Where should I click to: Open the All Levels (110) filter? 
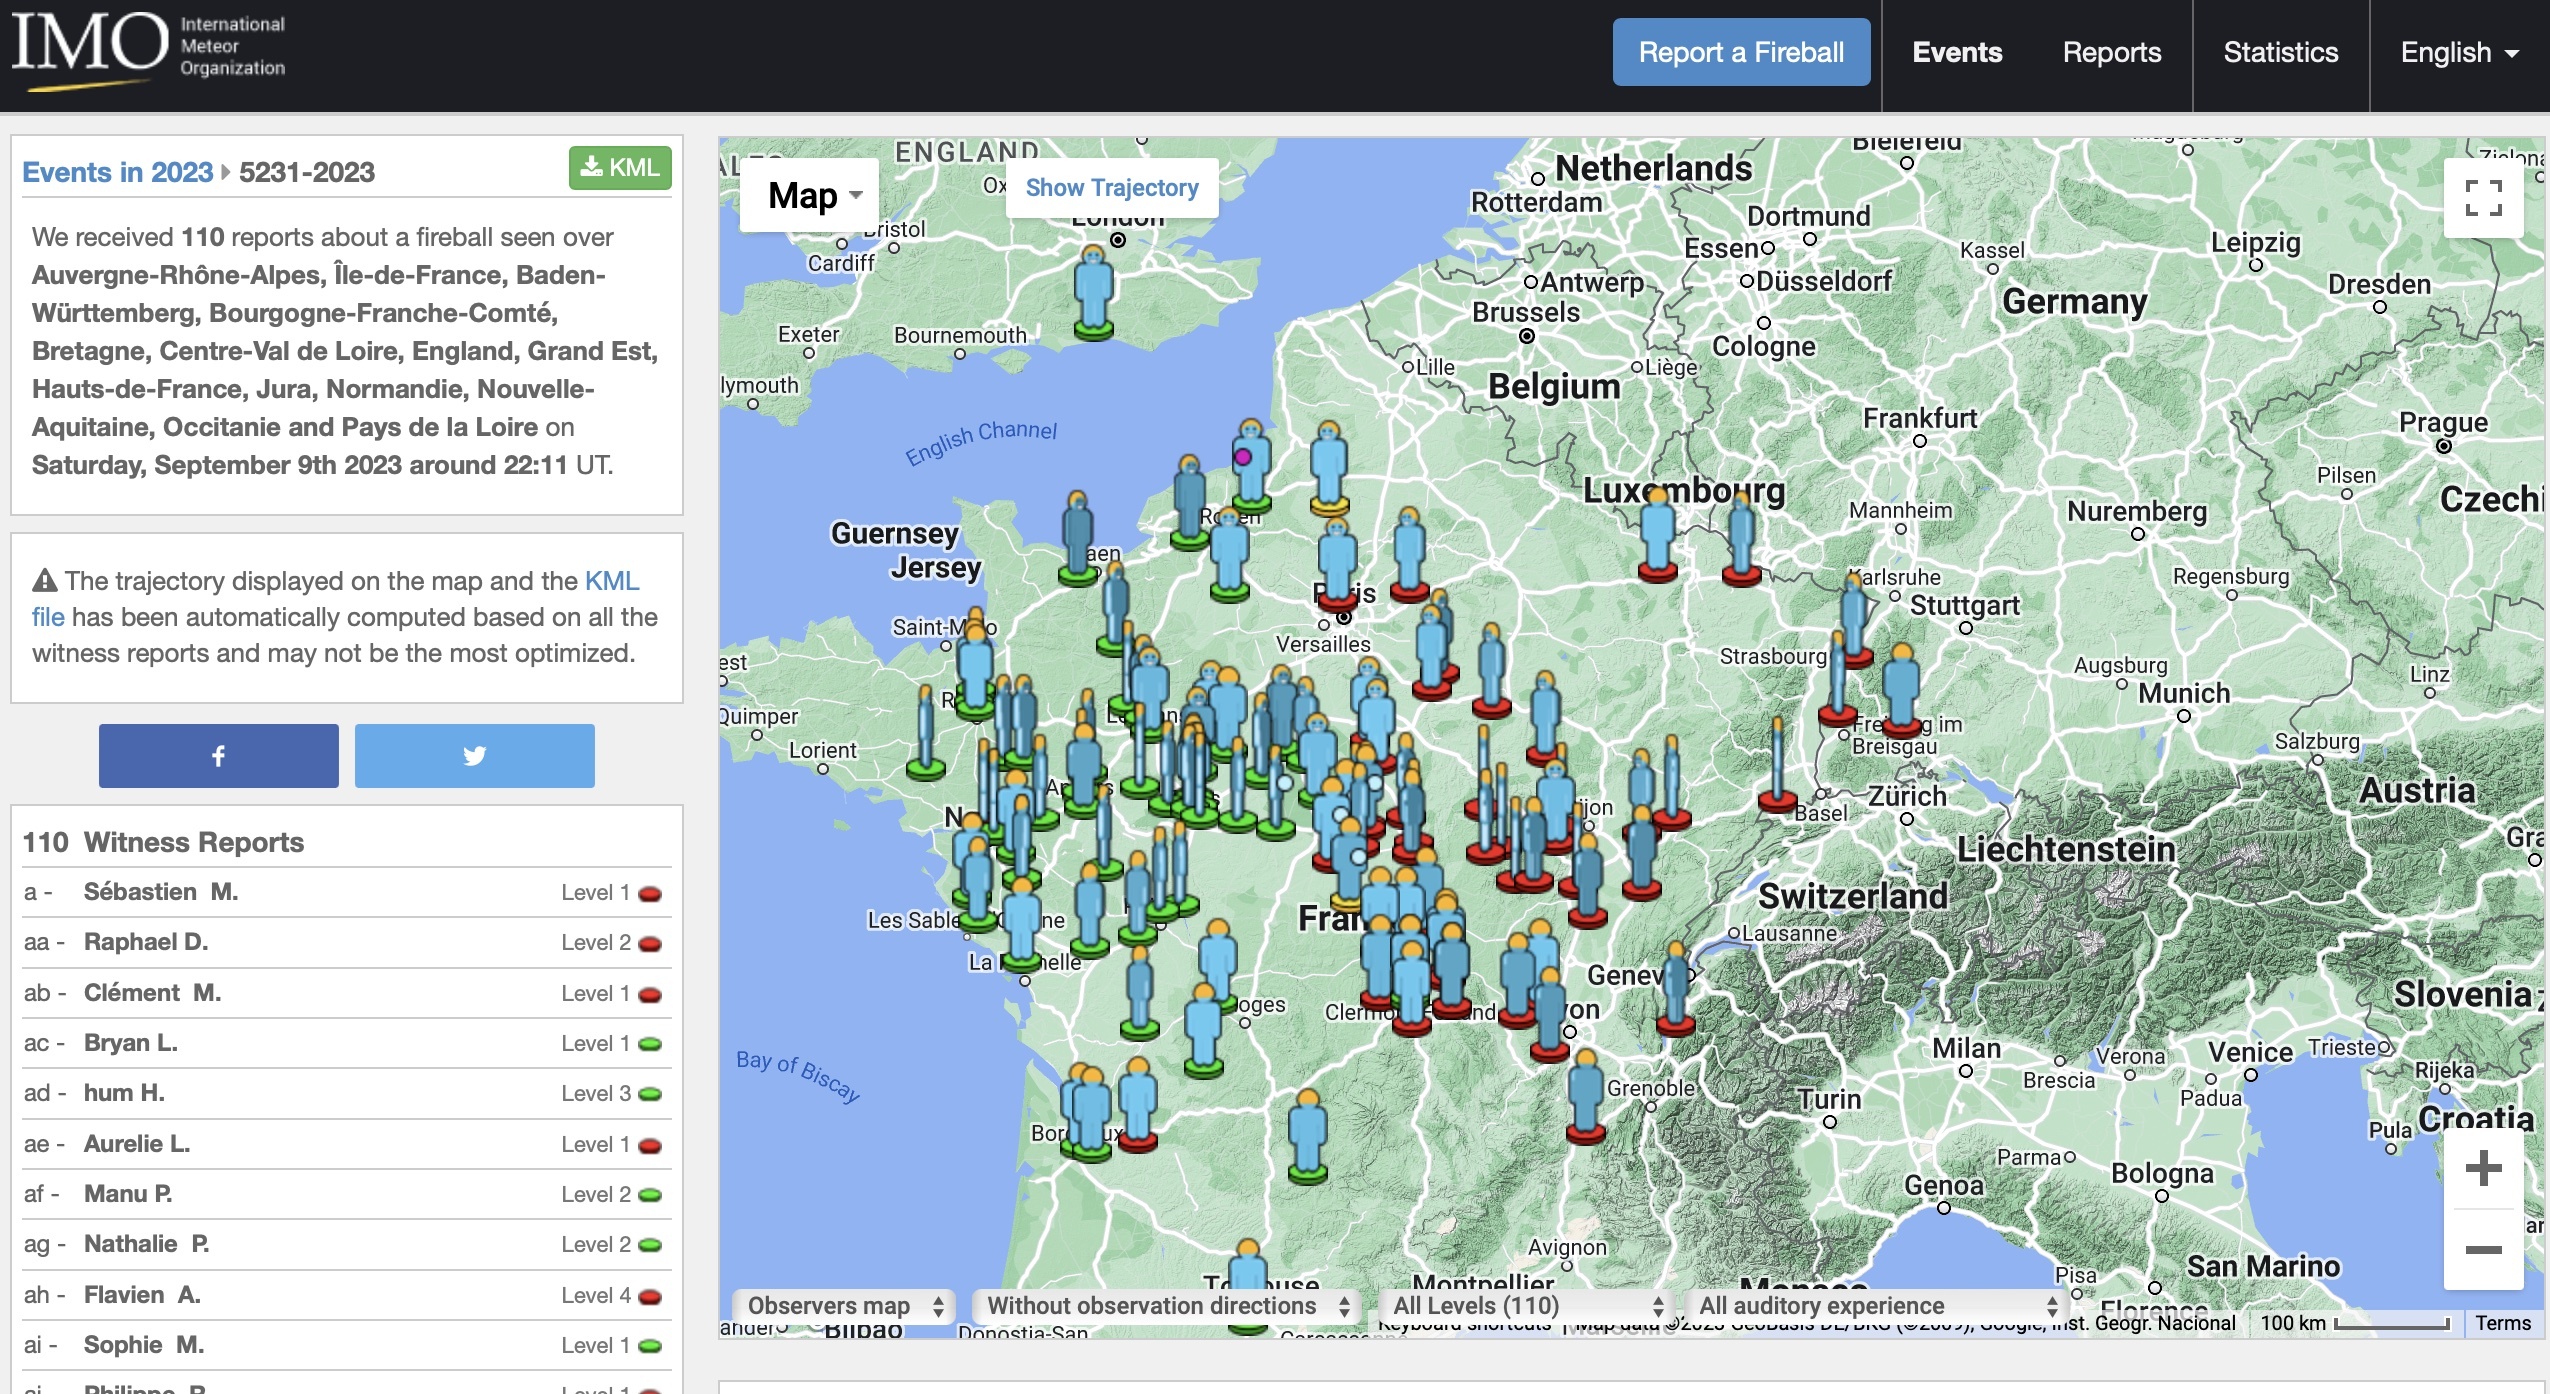pyautogui.click(x=1526, y=1306)
